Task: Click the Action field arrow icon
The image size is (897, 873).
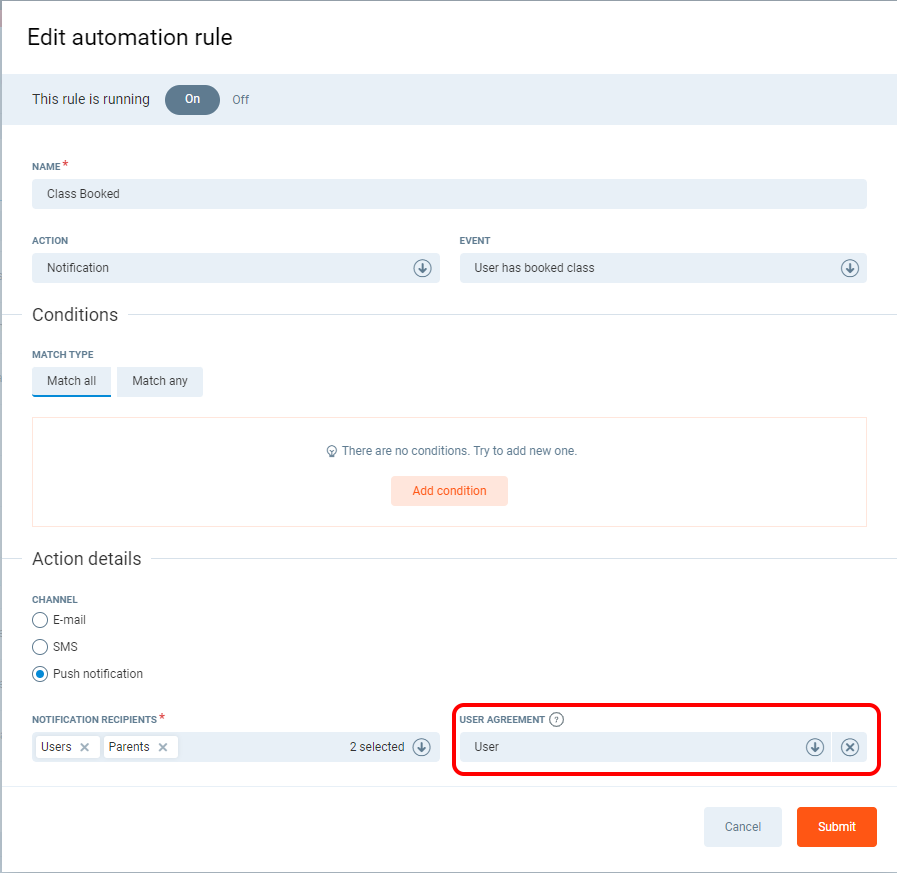Action: 422,268
